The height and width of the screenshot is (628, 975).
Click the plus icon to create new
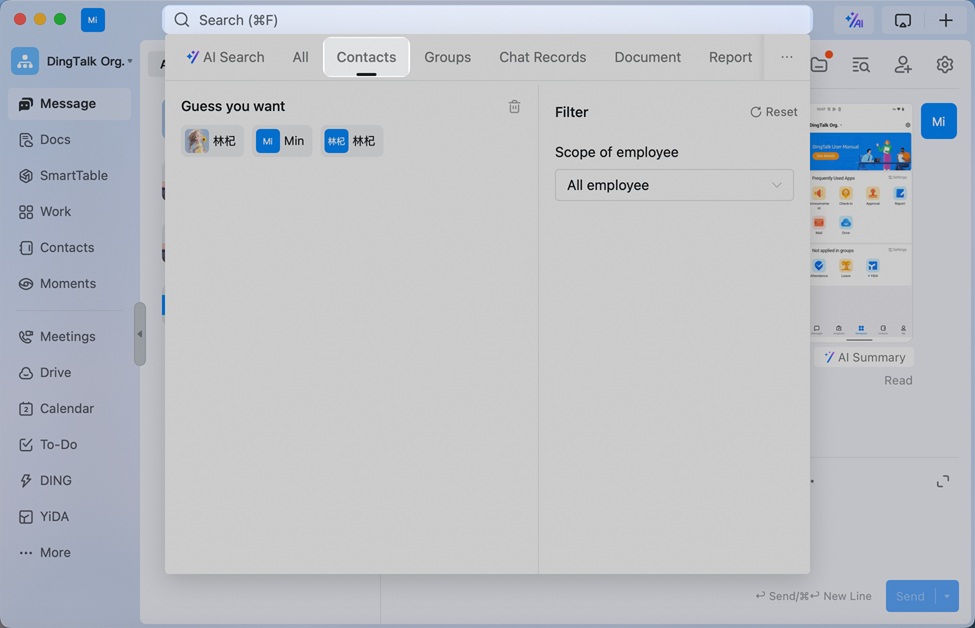pos(946,21)
